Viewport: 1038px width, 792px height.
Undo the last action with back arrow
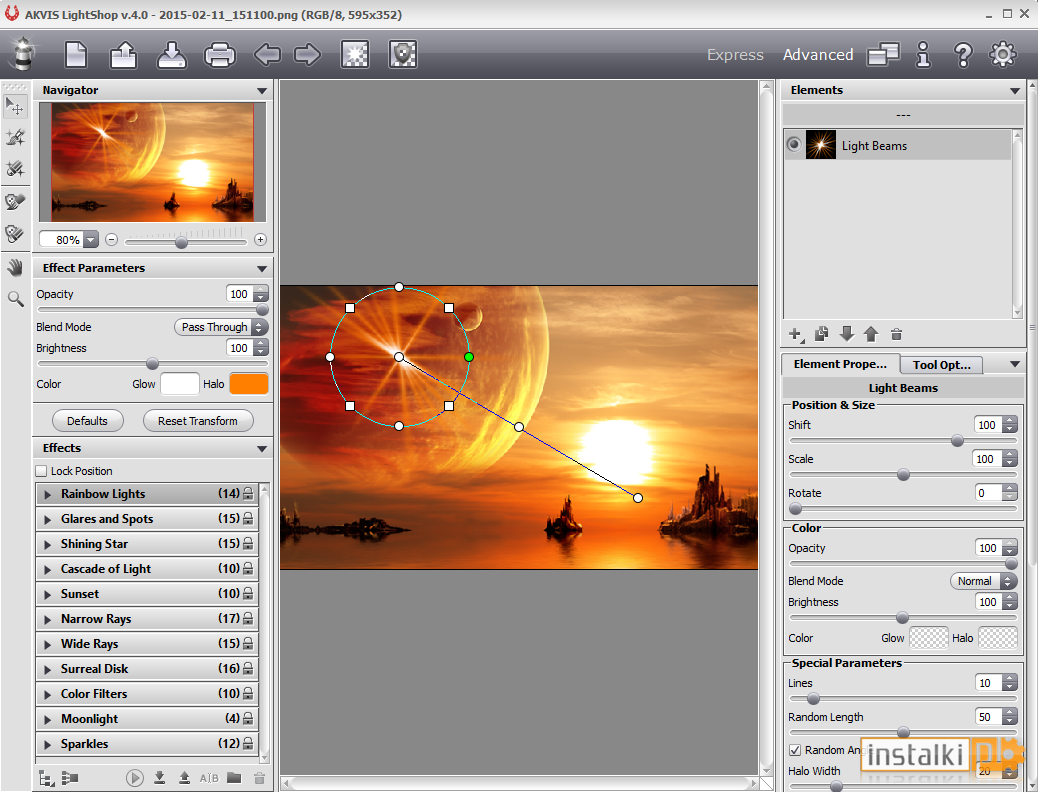[x=267, y=54]
